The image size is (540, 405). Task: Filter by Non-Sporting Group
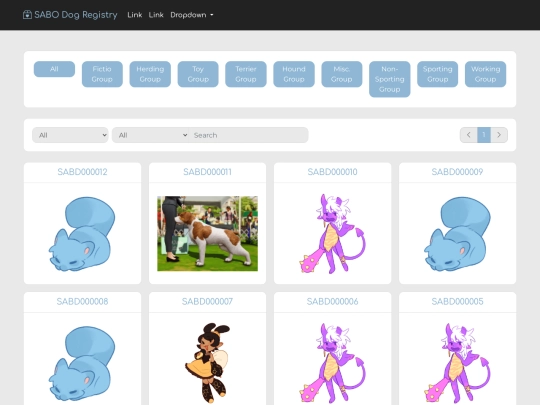(390, 79)
